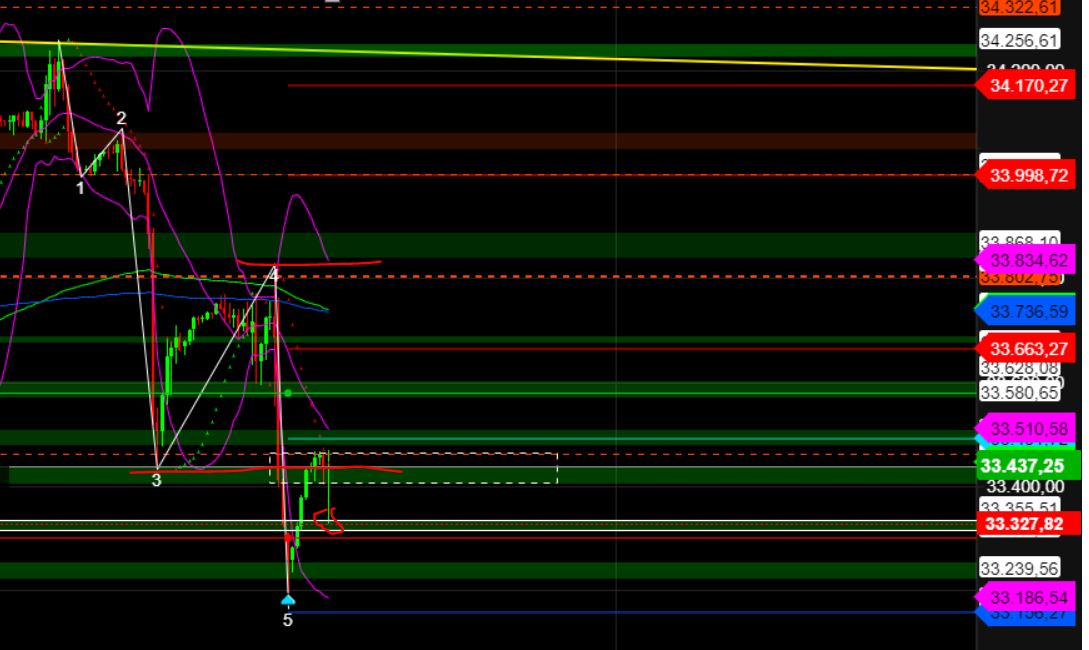Click the green dot marker on the falling candle

pyautogui.click(x=288, y=393)
